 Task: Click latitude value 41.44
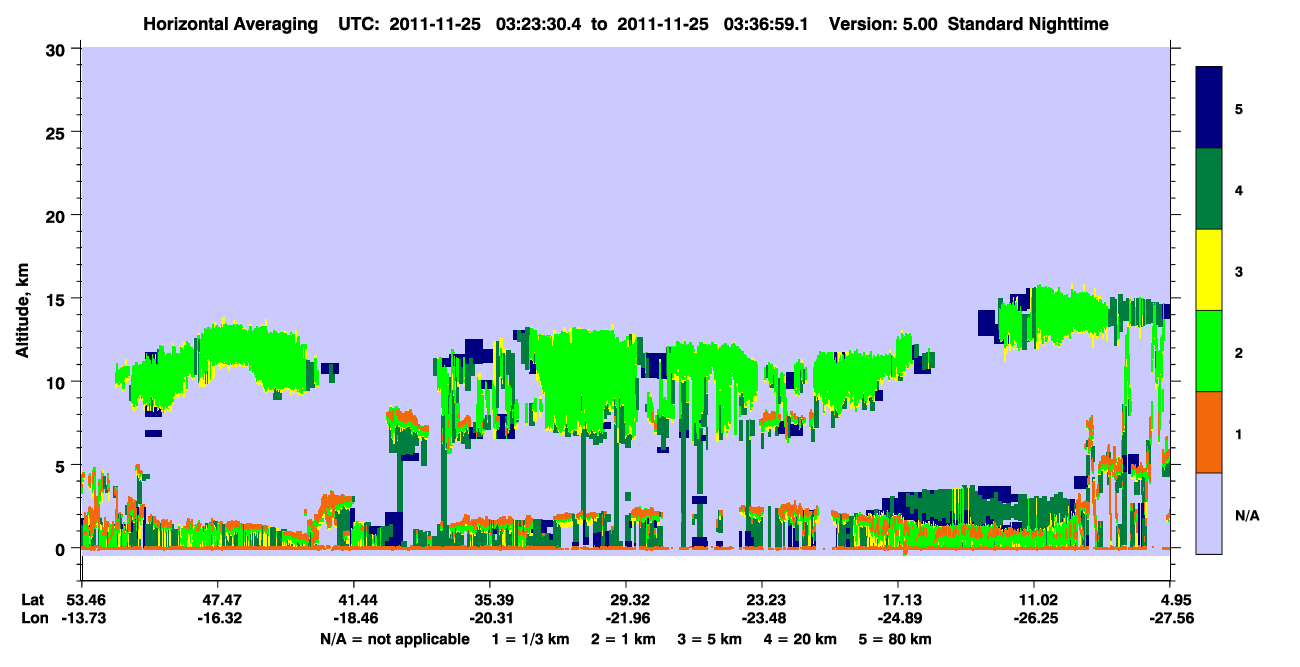click(x=354, y=600)
